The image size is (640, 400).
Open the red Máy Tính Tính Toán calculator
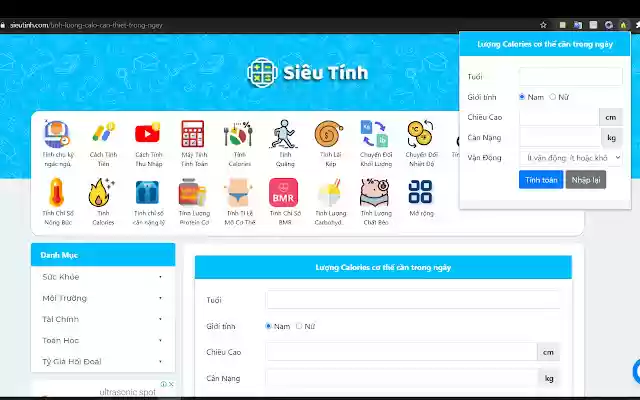click(x=193, y=133)
